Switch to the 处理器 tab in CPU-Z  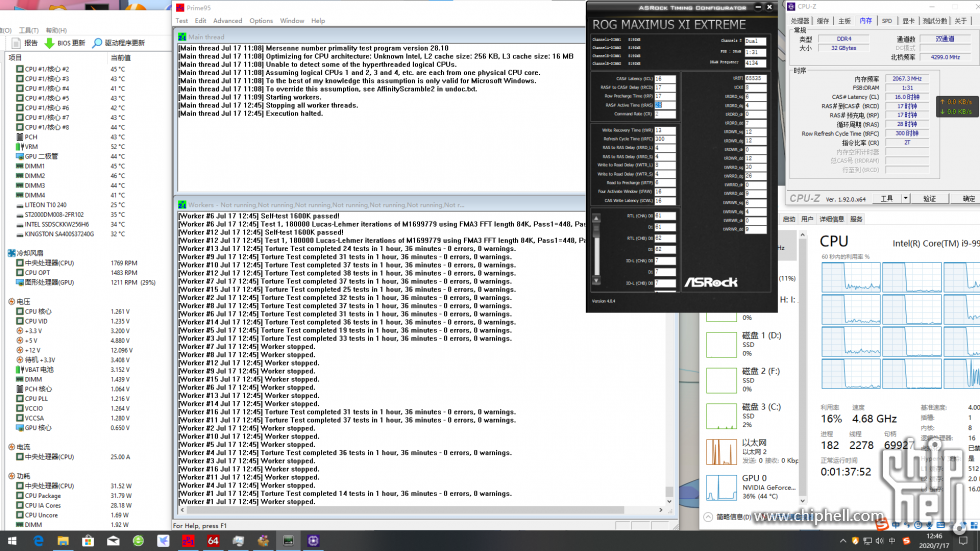click(x=801, y=21)
